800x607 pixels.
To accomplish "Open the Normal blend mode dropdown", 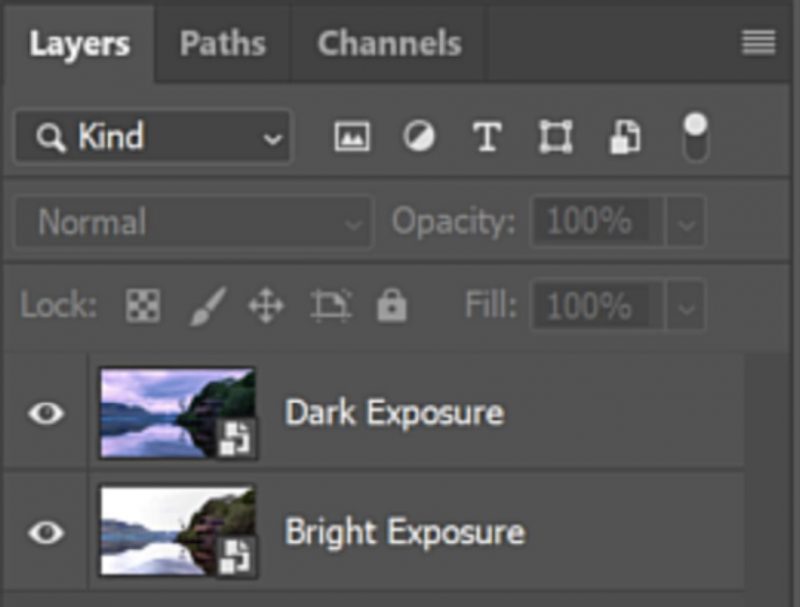I will (193, 222).
